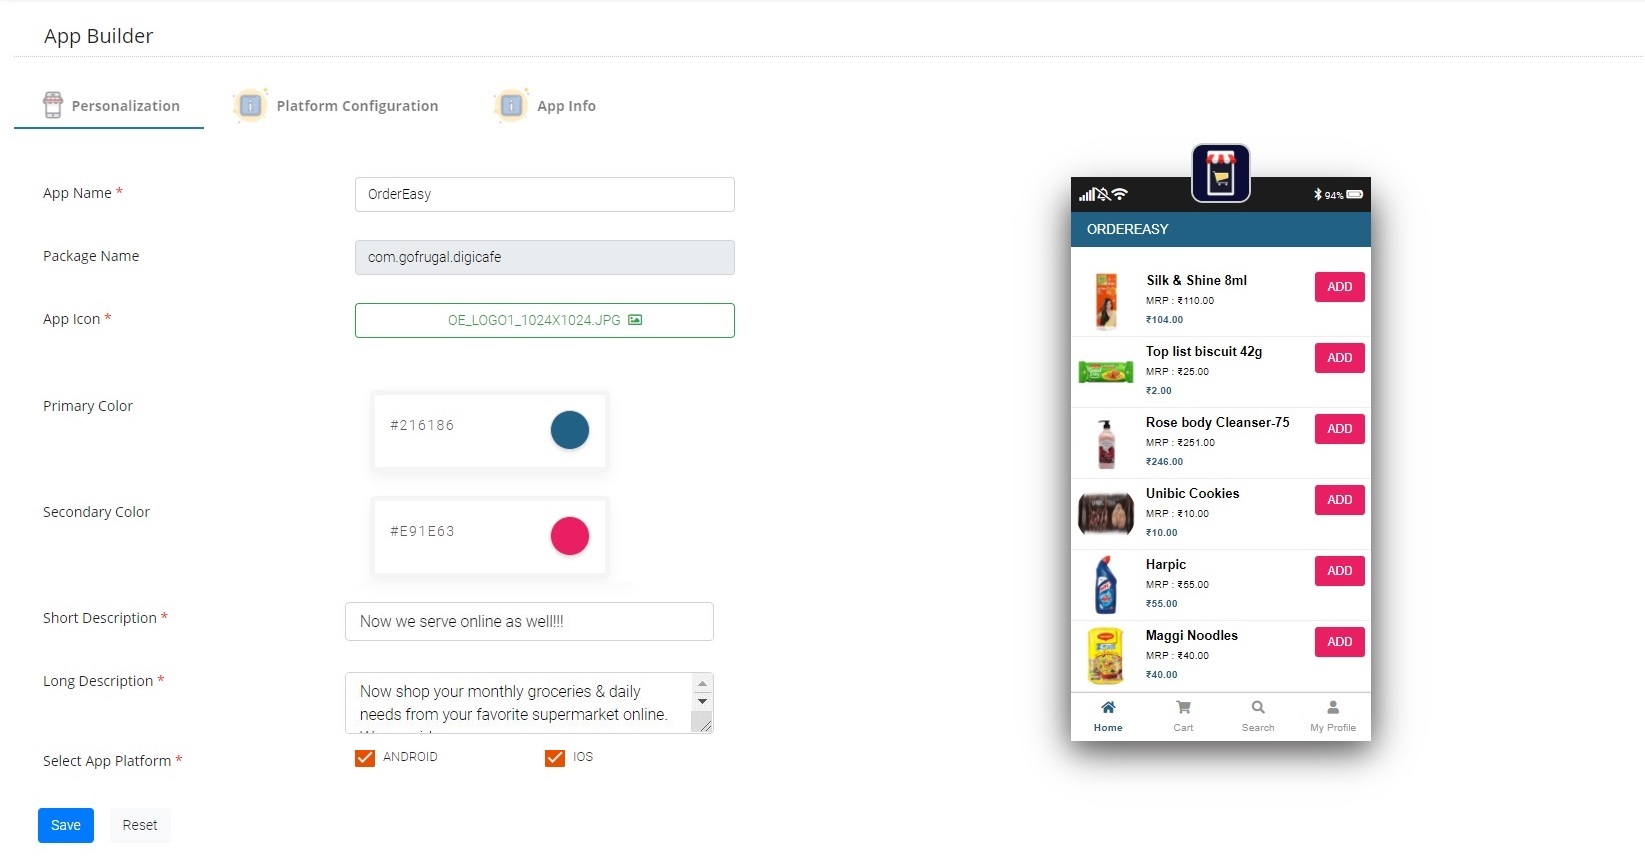Click the Top list biscuit thumbnail
Viewport: 1645px width, 860px height.
pyautogui.click(x=1106, y=372)
